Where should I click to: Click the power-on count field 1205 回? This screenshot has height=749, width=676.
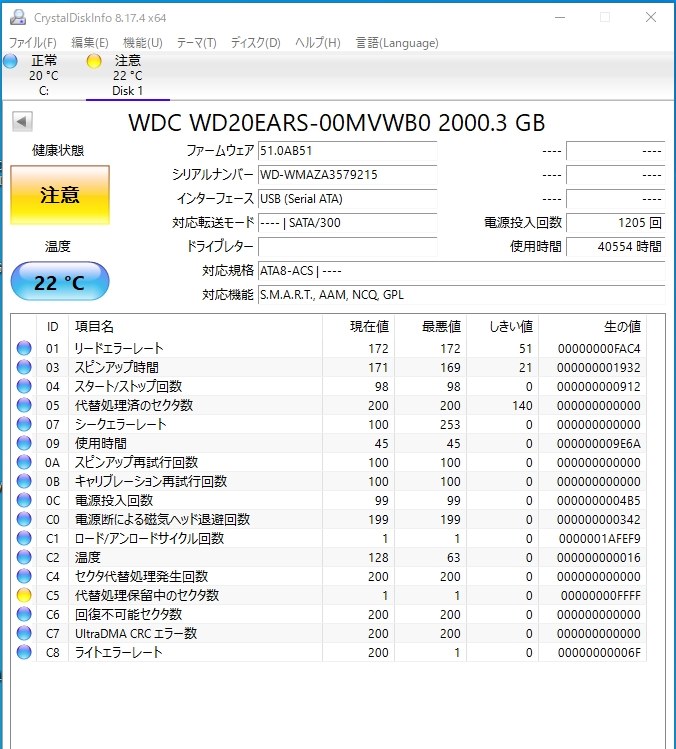pos(615,223)
